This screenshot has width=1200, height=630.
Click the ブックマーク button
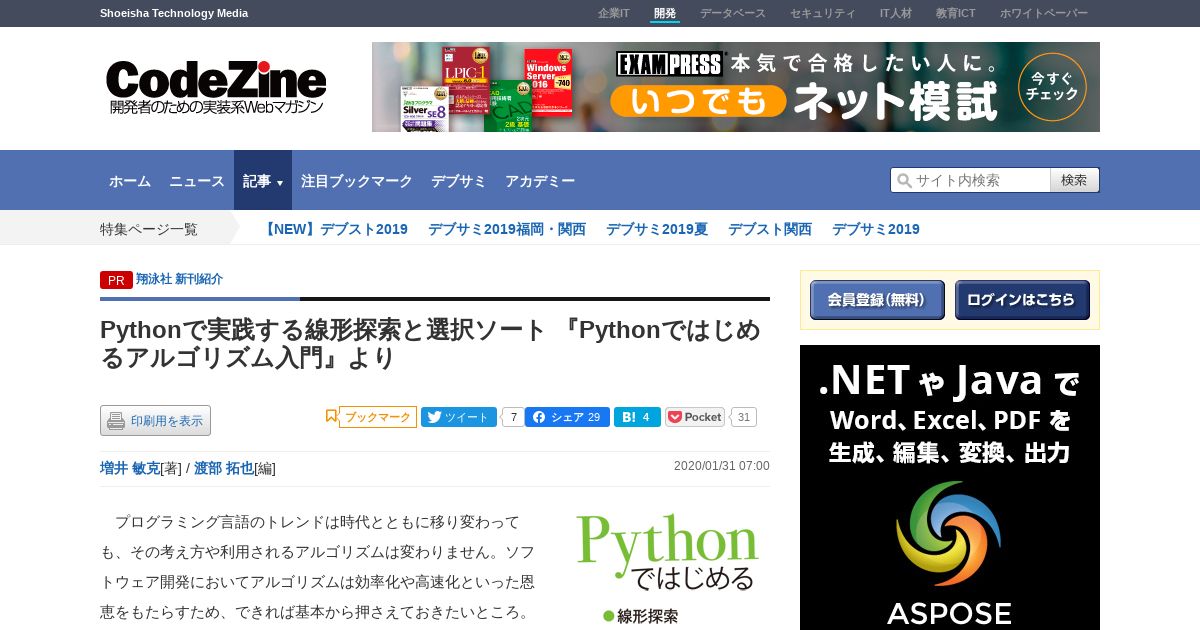377,417
